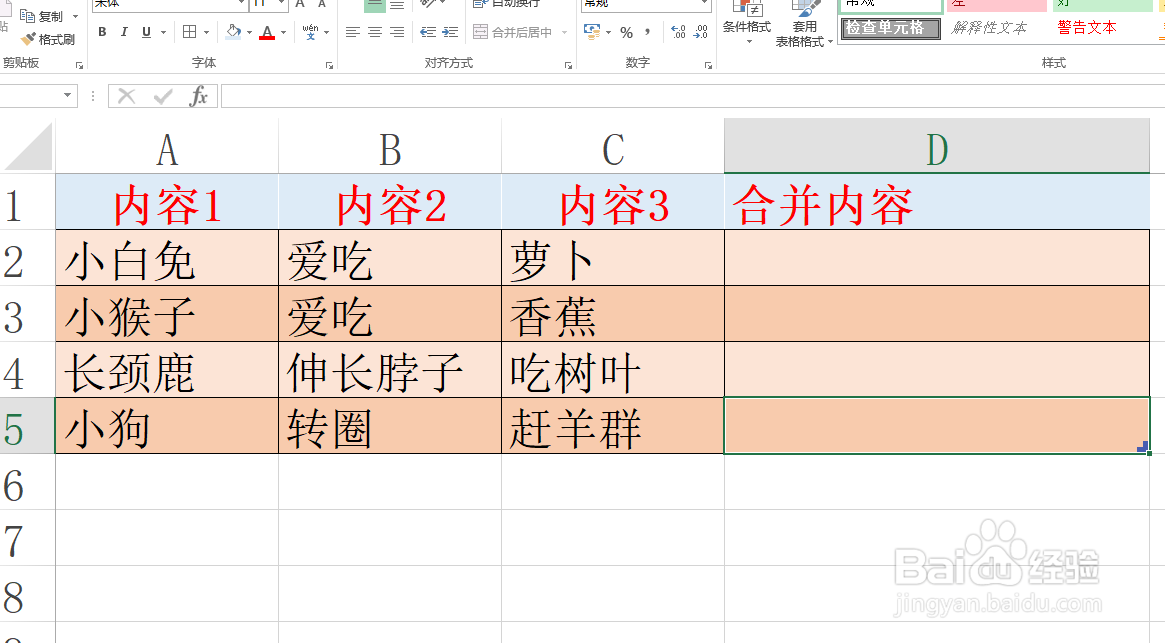This screenshot has height=643, width=1165.
Task: Apply the 检查单元格 cell style
Action: coord(889,28)
